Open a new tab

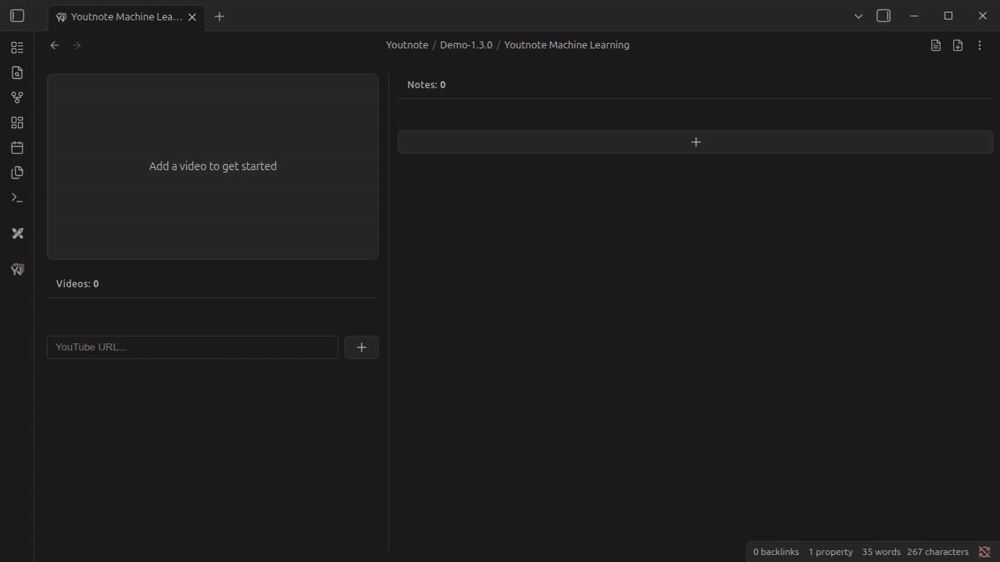click(219, 17)
